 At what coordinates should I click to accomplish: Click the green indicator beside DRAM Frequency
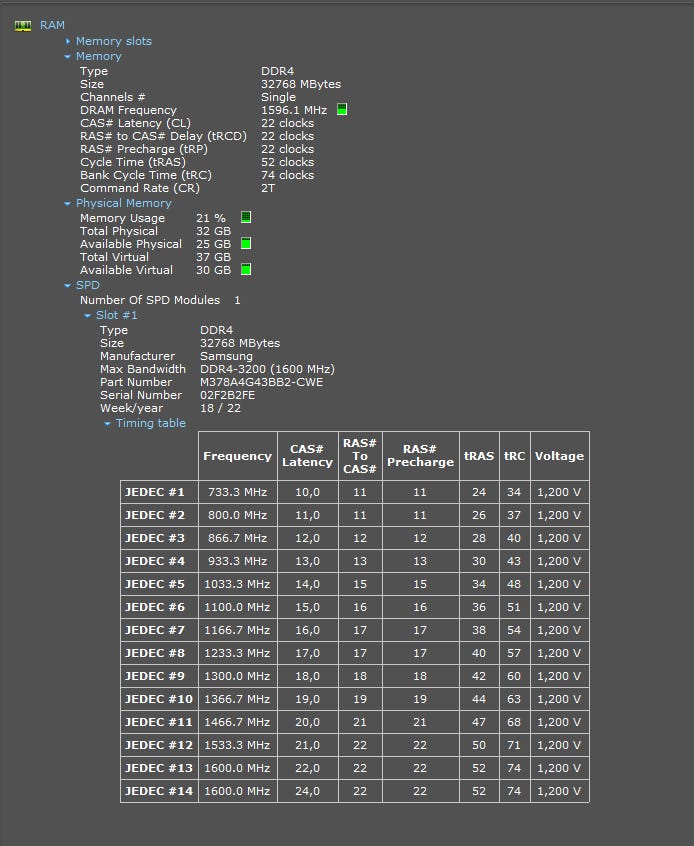coord(342,110)
